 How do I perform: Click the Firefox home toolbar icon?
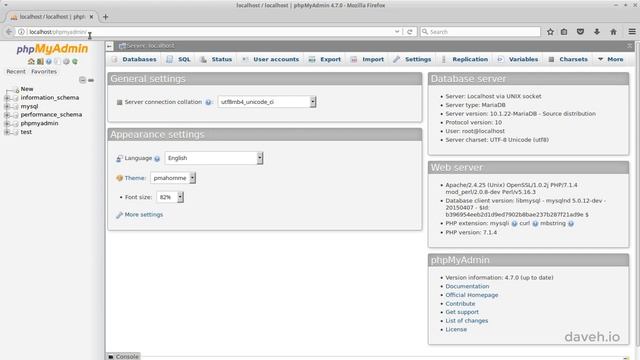tap(613, 32)
